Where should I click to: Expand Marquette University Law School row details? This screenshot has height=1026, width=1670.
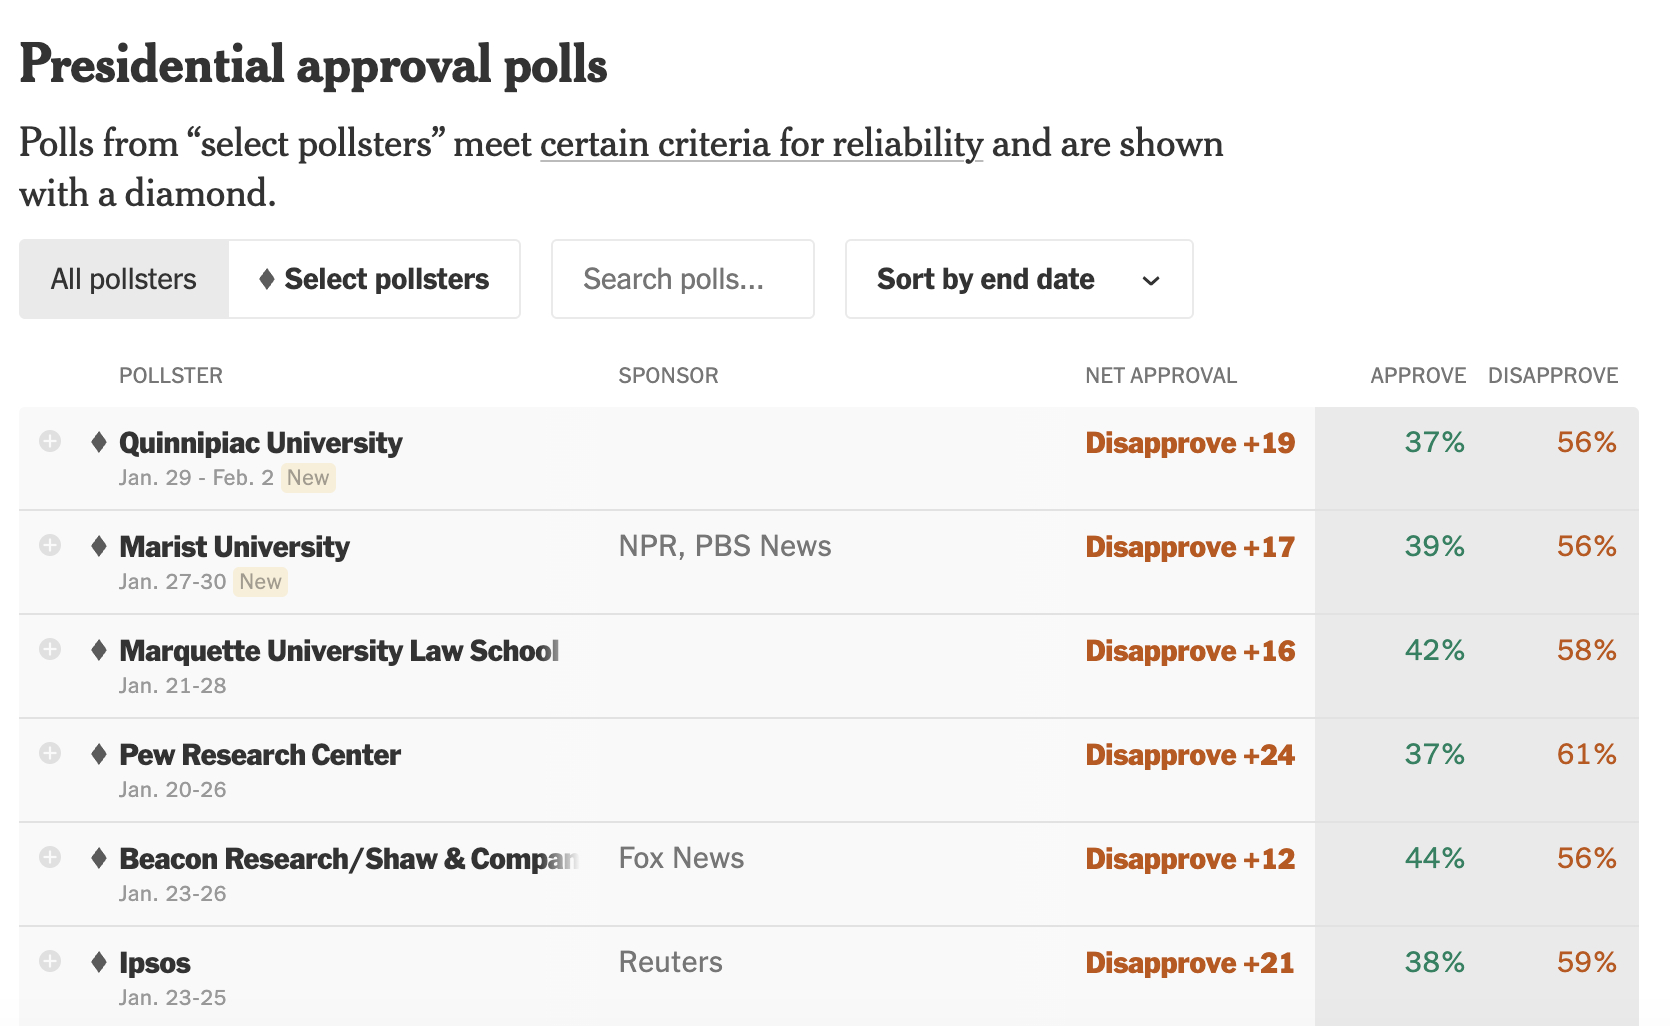[50, 649]
